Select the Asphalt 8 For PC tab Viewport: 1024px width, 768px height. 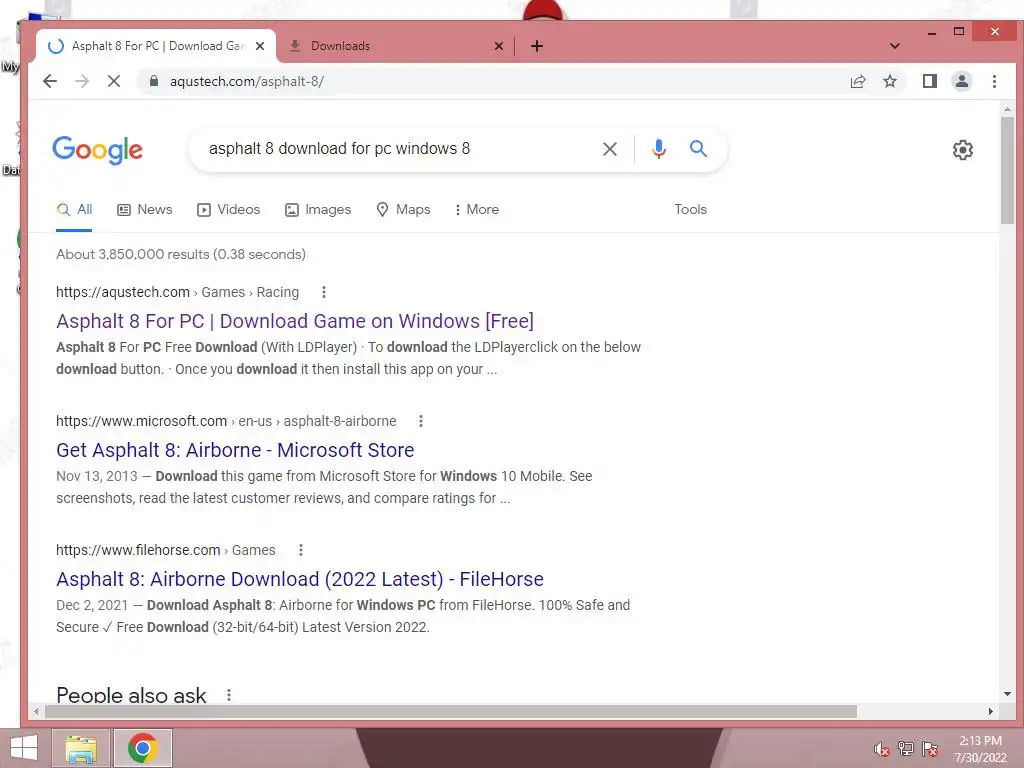pos(156,46)
